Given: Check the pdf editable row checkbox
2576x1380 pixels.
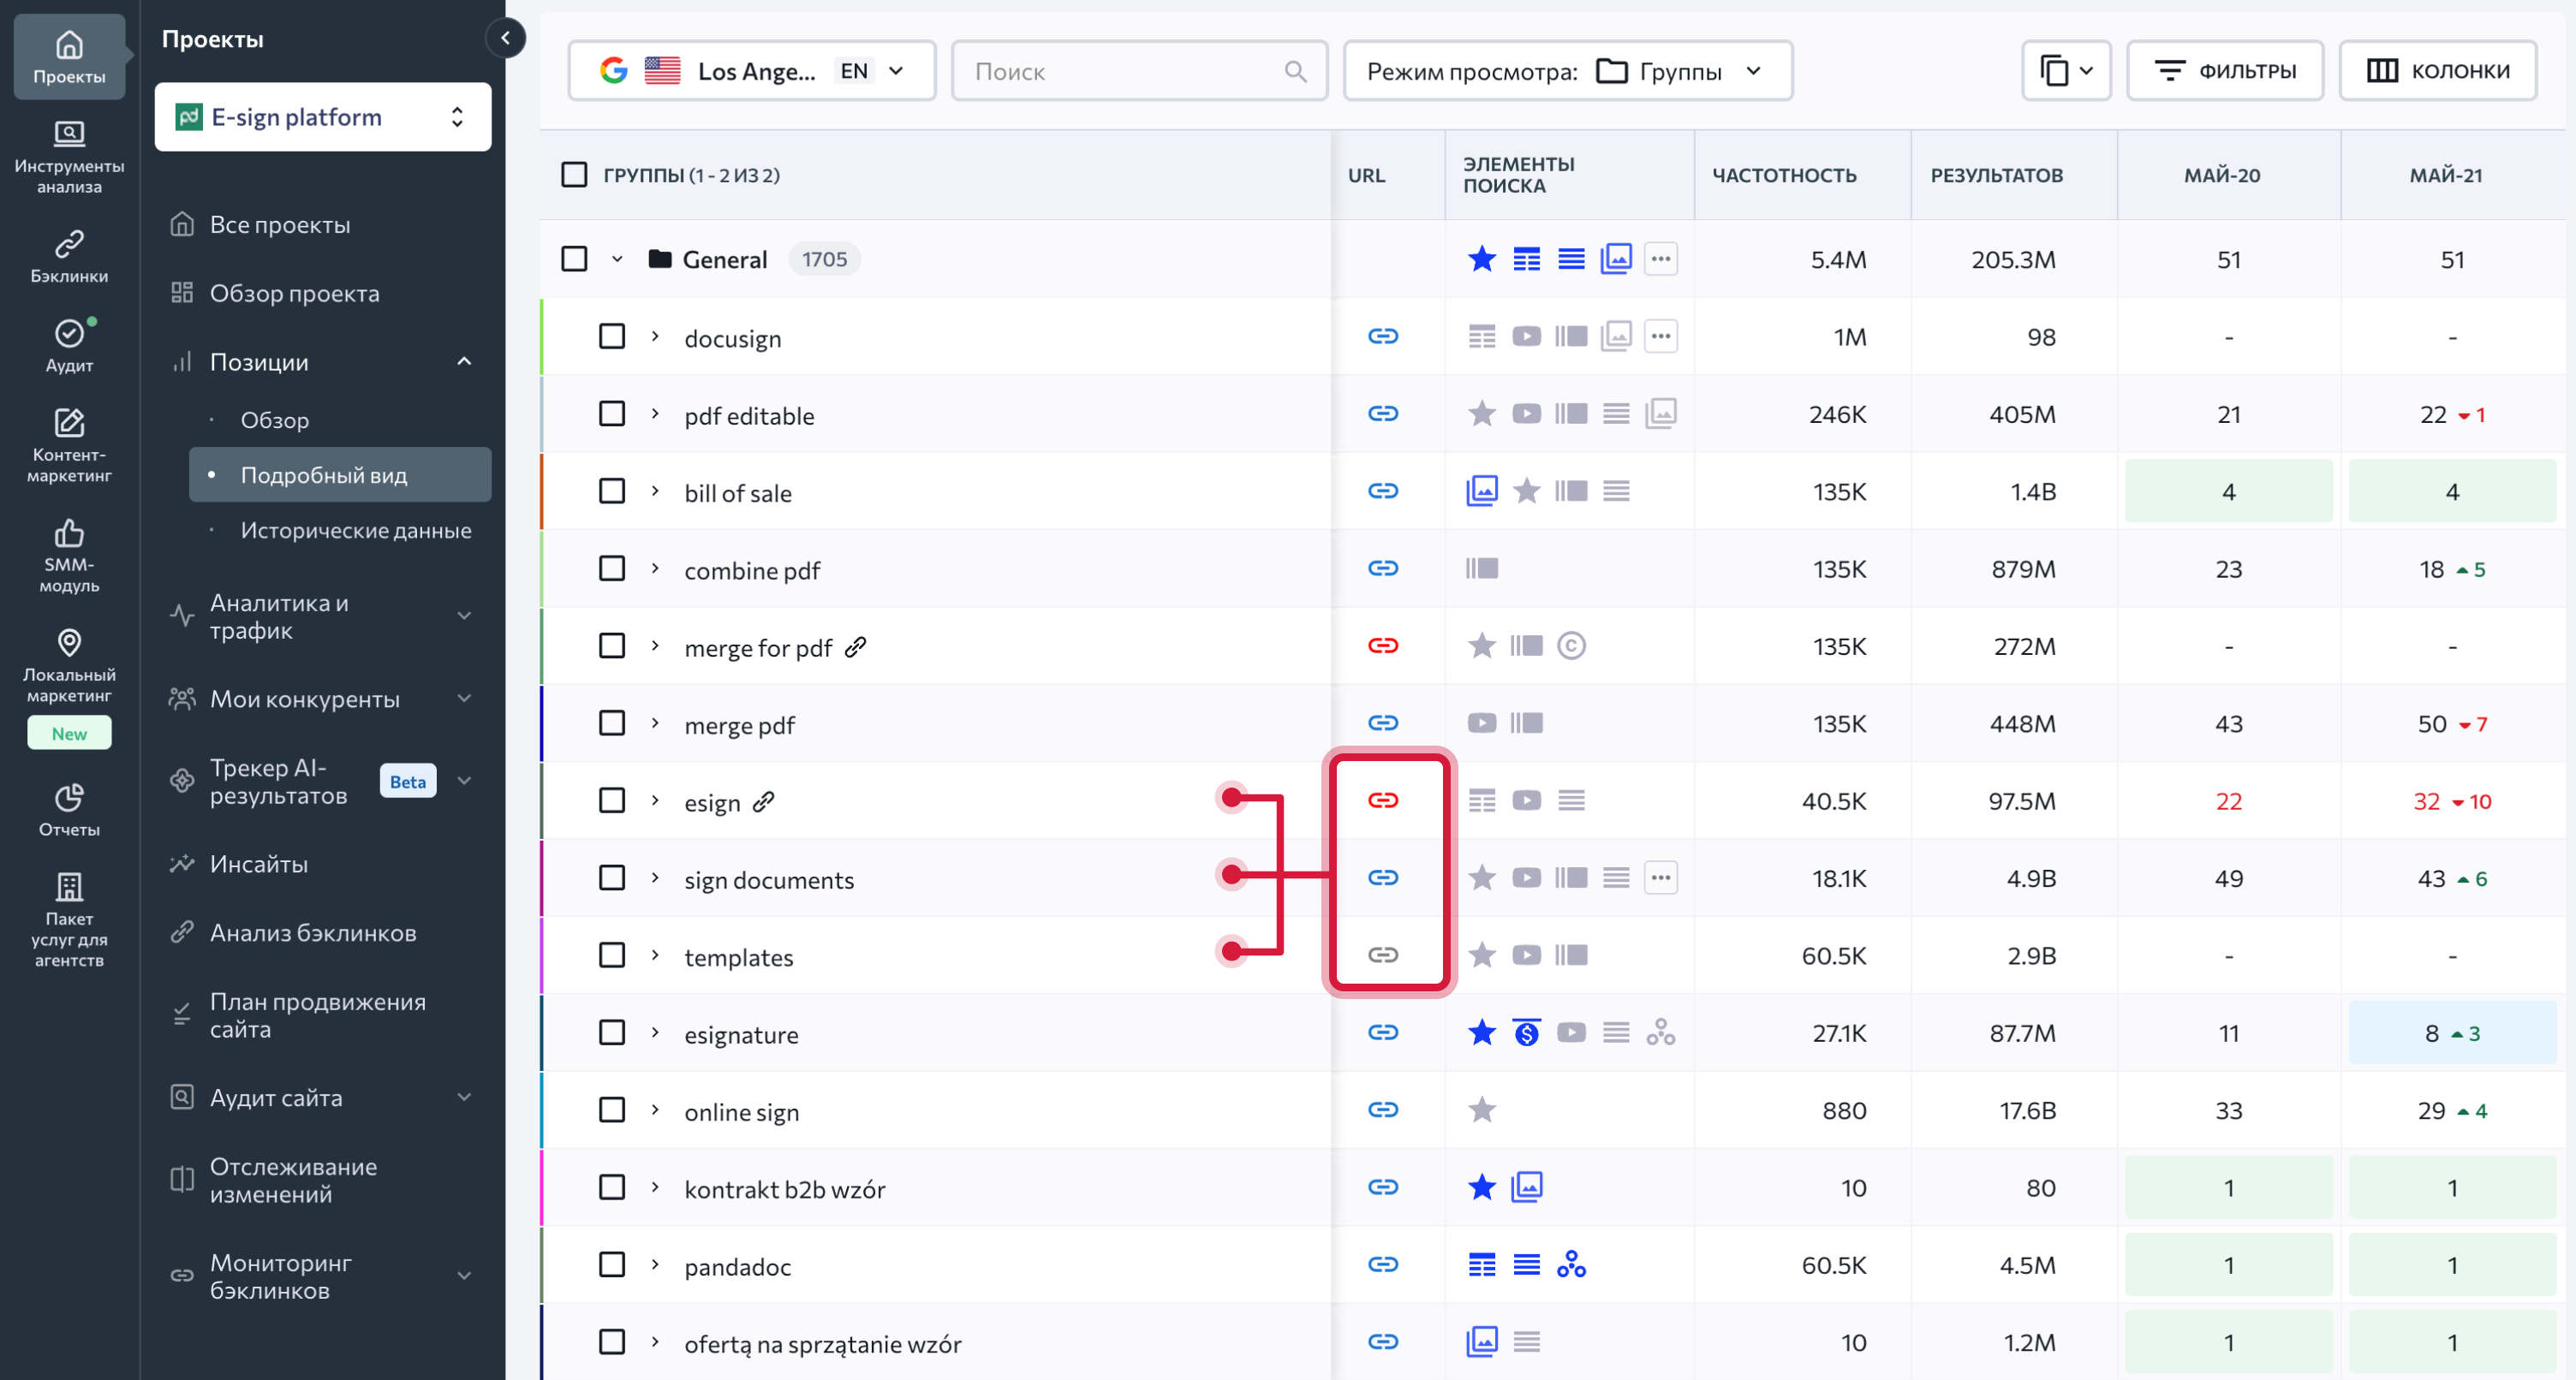Looking at the screenshot, I should [x=612, y=414].
